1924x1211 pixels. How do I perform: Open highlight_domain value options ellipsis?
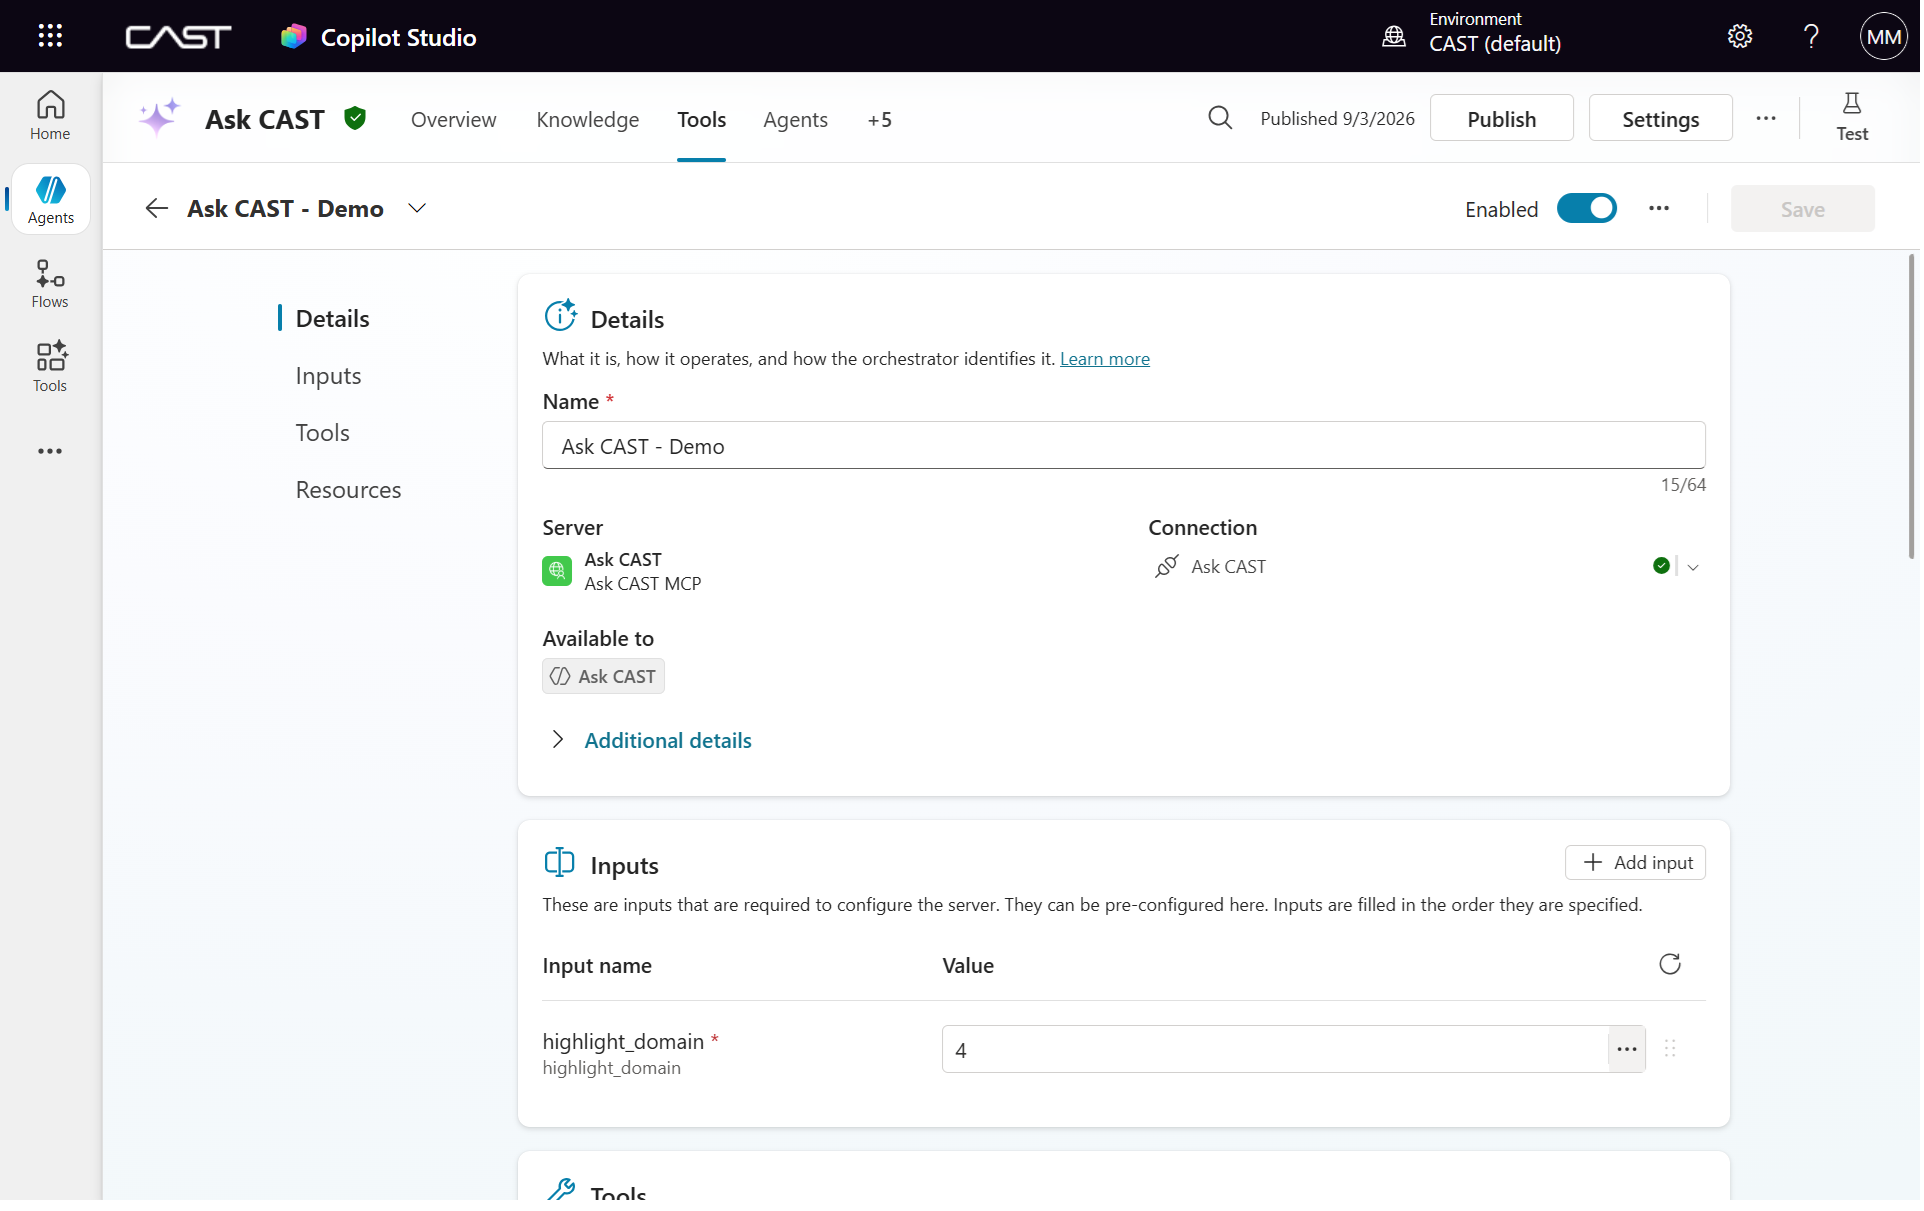(1627, 1050)
